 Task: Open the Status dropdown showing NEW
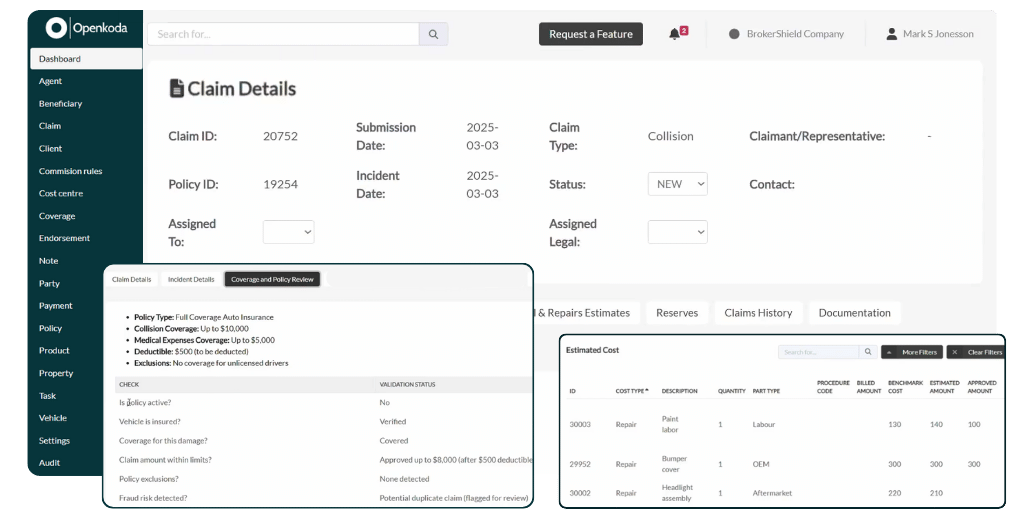point(677,184)
